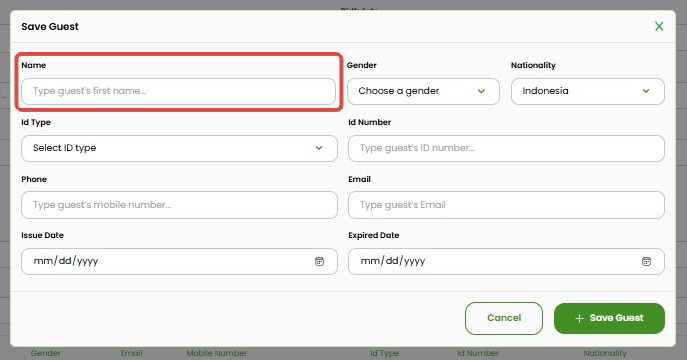This screenshot has height=360, width=687.
Task: Click the Cancel button
Action: click(x=504, y=318)
